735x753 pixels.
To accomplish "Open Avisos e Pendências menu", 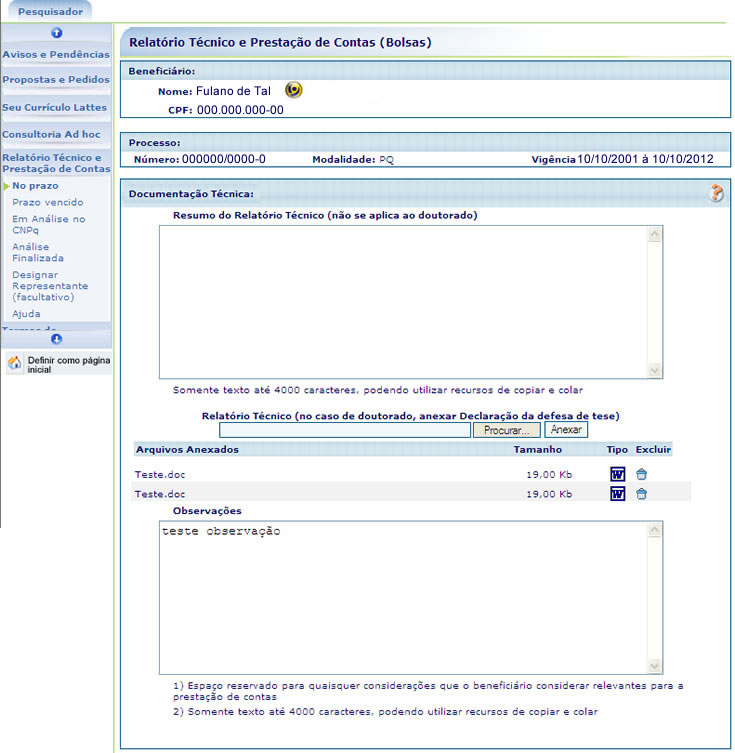I will 56,54.
